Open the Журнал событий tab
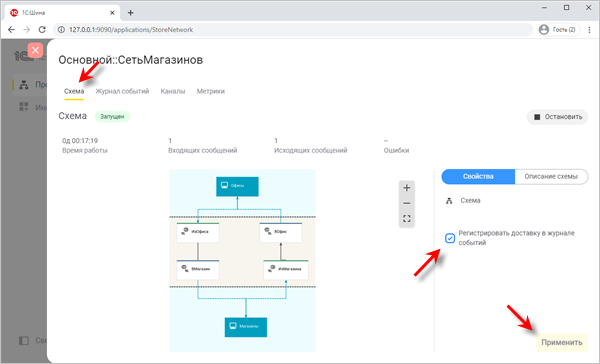This screenshot has height=364, width=600. pyautogui.click(x=122, y=91)
